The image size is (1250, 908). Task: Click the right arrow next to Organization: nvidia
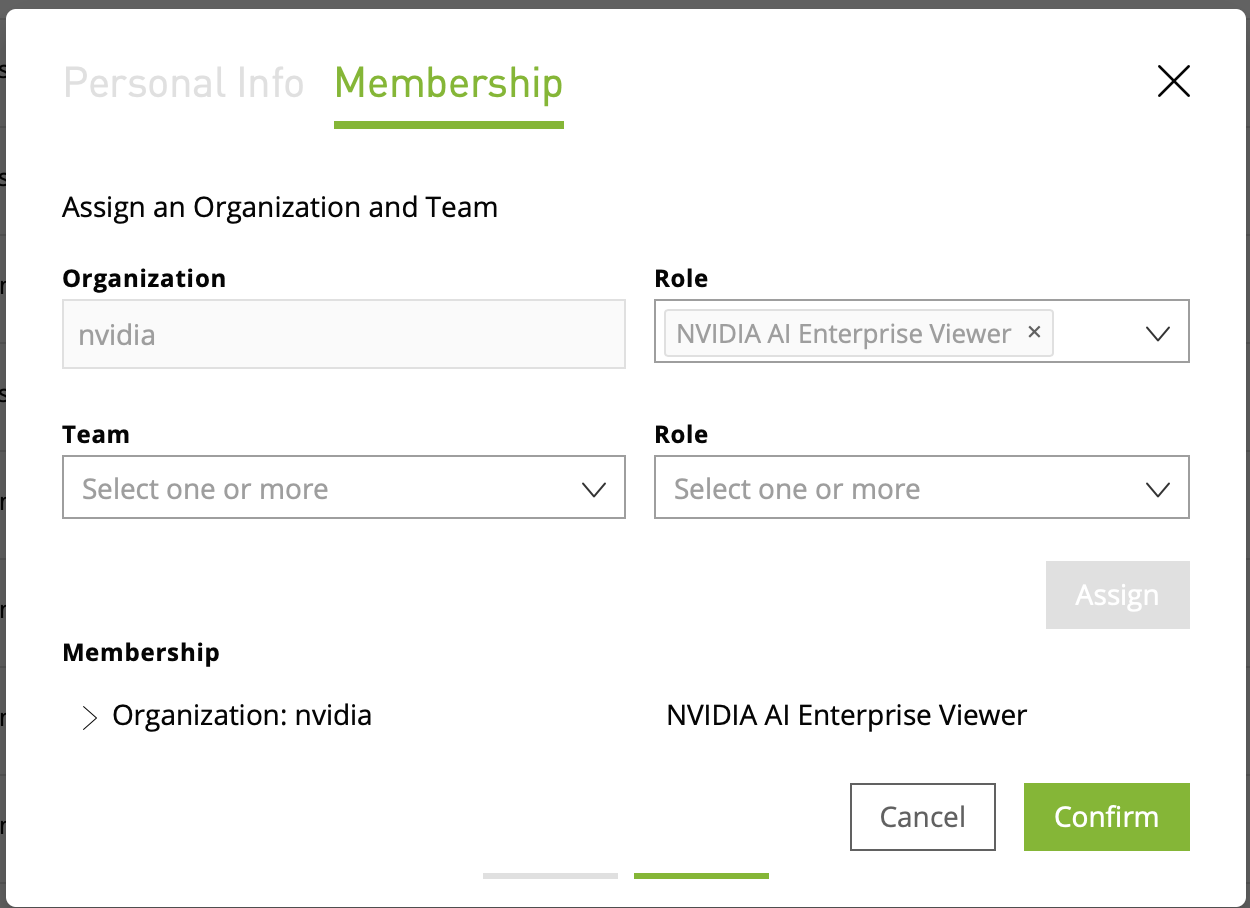(x=88, y=717)
